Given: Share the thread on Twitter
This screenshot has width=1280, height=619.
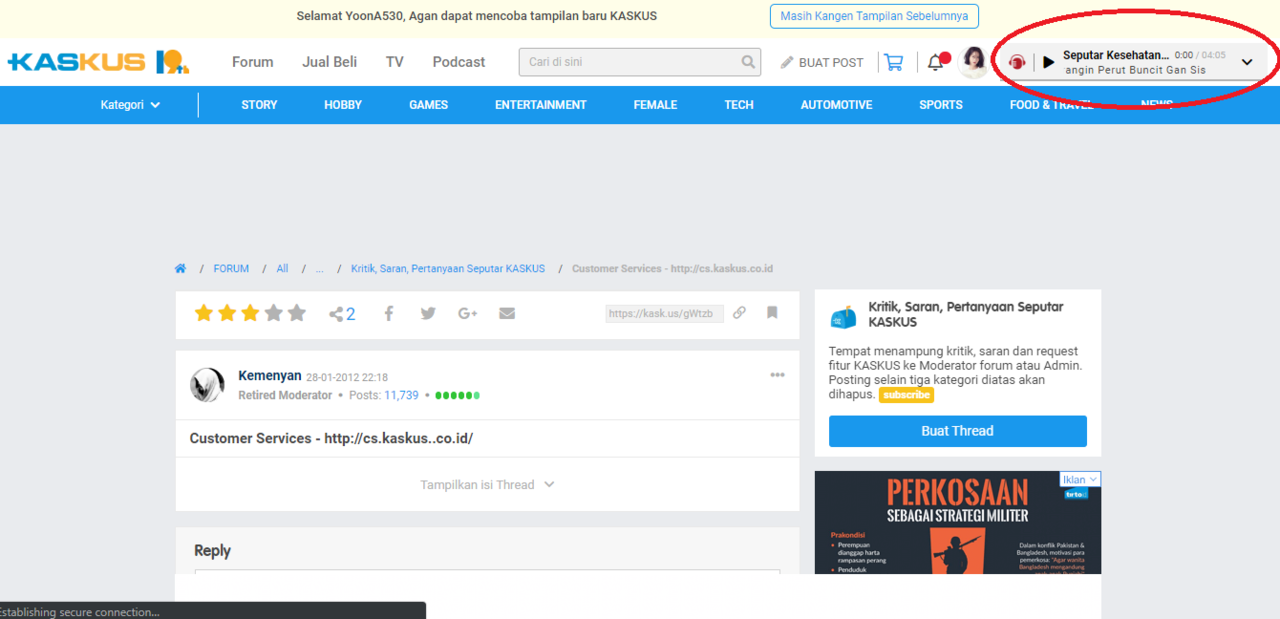Looking at the screenshot, I should tap(427, 313).
